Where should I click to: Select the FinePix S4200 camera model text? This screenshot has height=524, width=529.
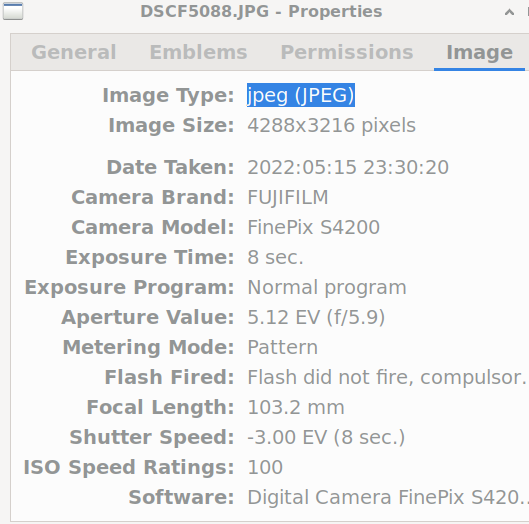(313, 227)
